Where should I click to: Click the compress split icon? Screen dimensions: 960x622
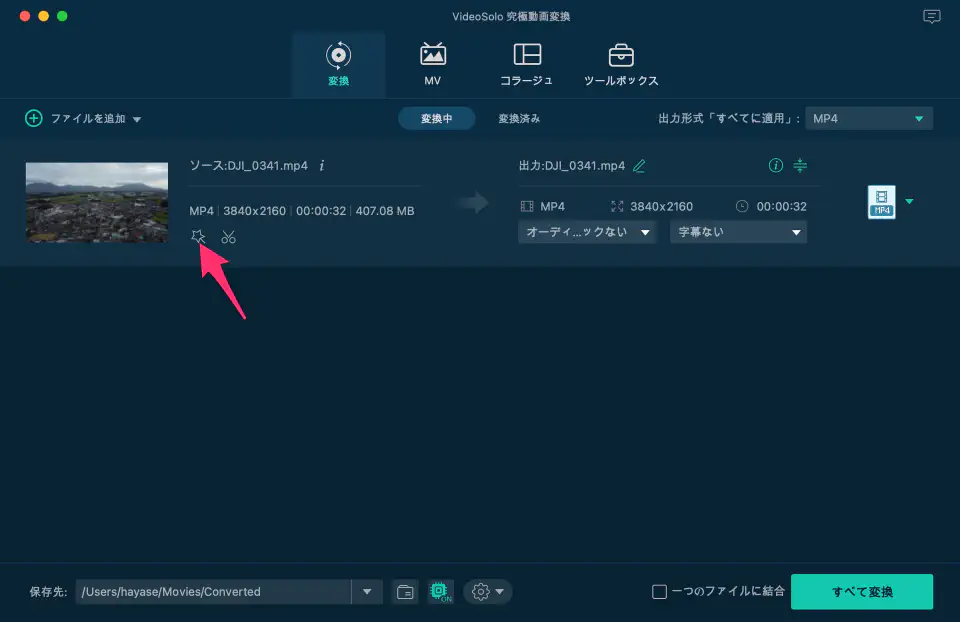800,166
